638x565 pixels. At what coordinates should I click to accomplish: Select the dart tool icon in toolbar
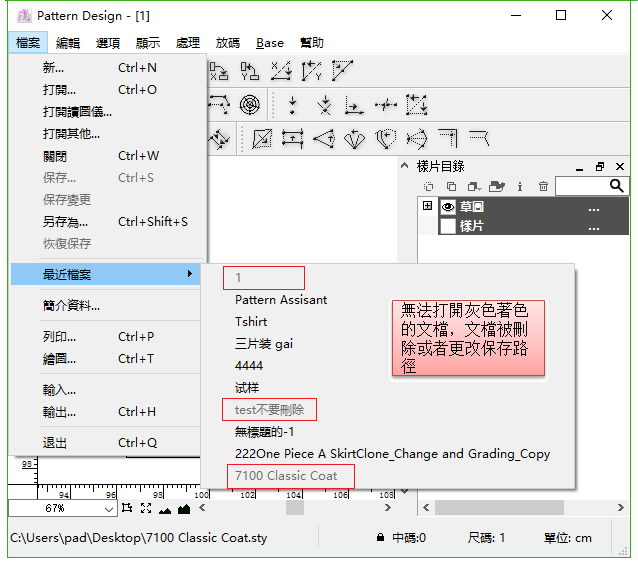[x=324, y=139]
